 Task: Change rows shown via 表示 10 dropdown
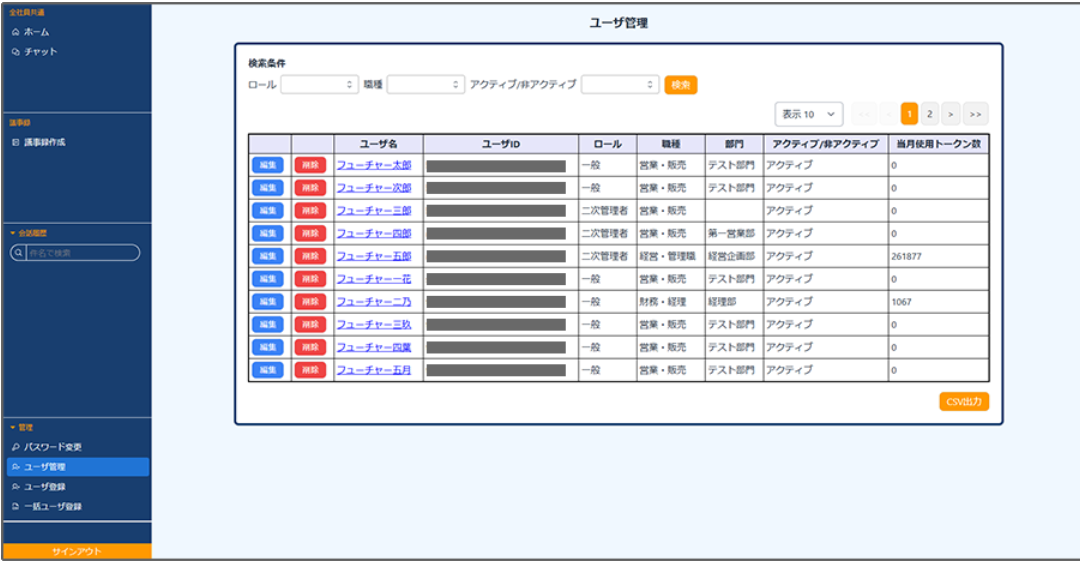[x=808, y=114]
